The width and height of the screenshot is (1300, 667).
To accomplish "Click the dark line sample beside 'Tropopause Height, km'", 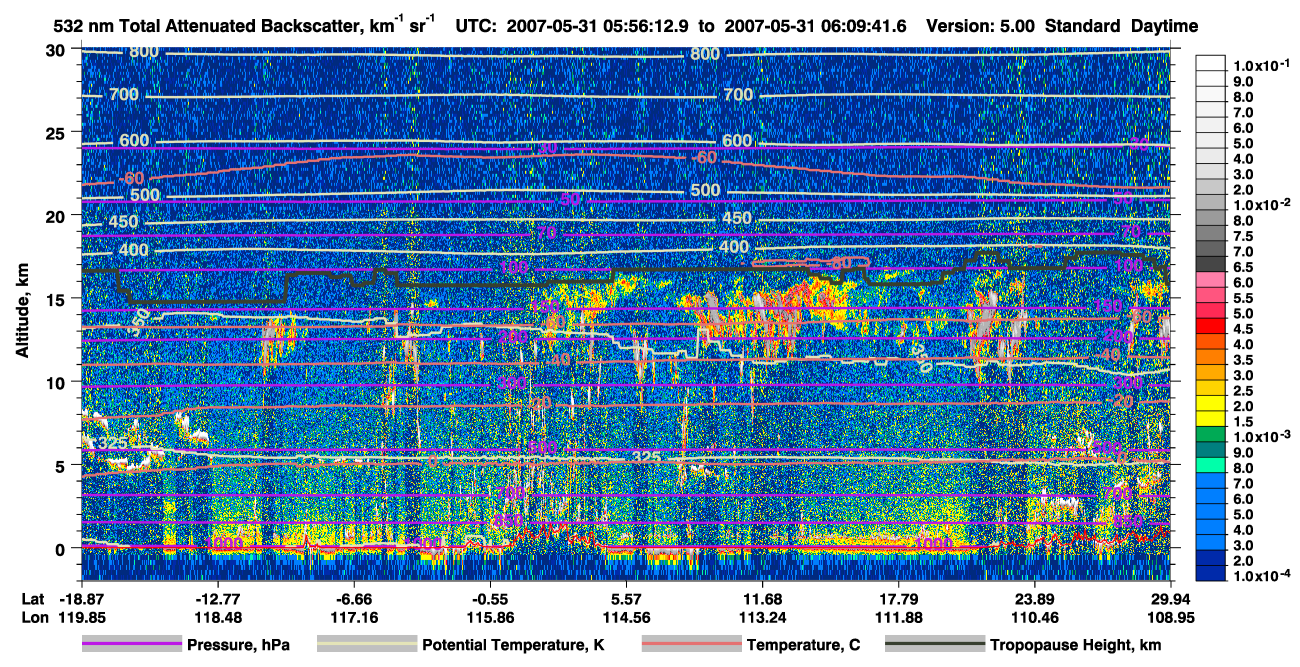I will pos(934,645).
